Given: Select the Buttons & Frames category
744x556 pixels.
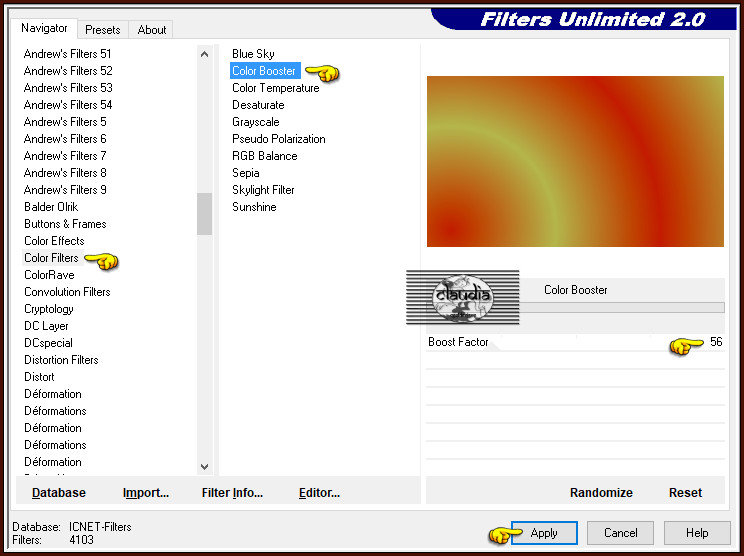Looking at the screenshot, I should (65, 224).
